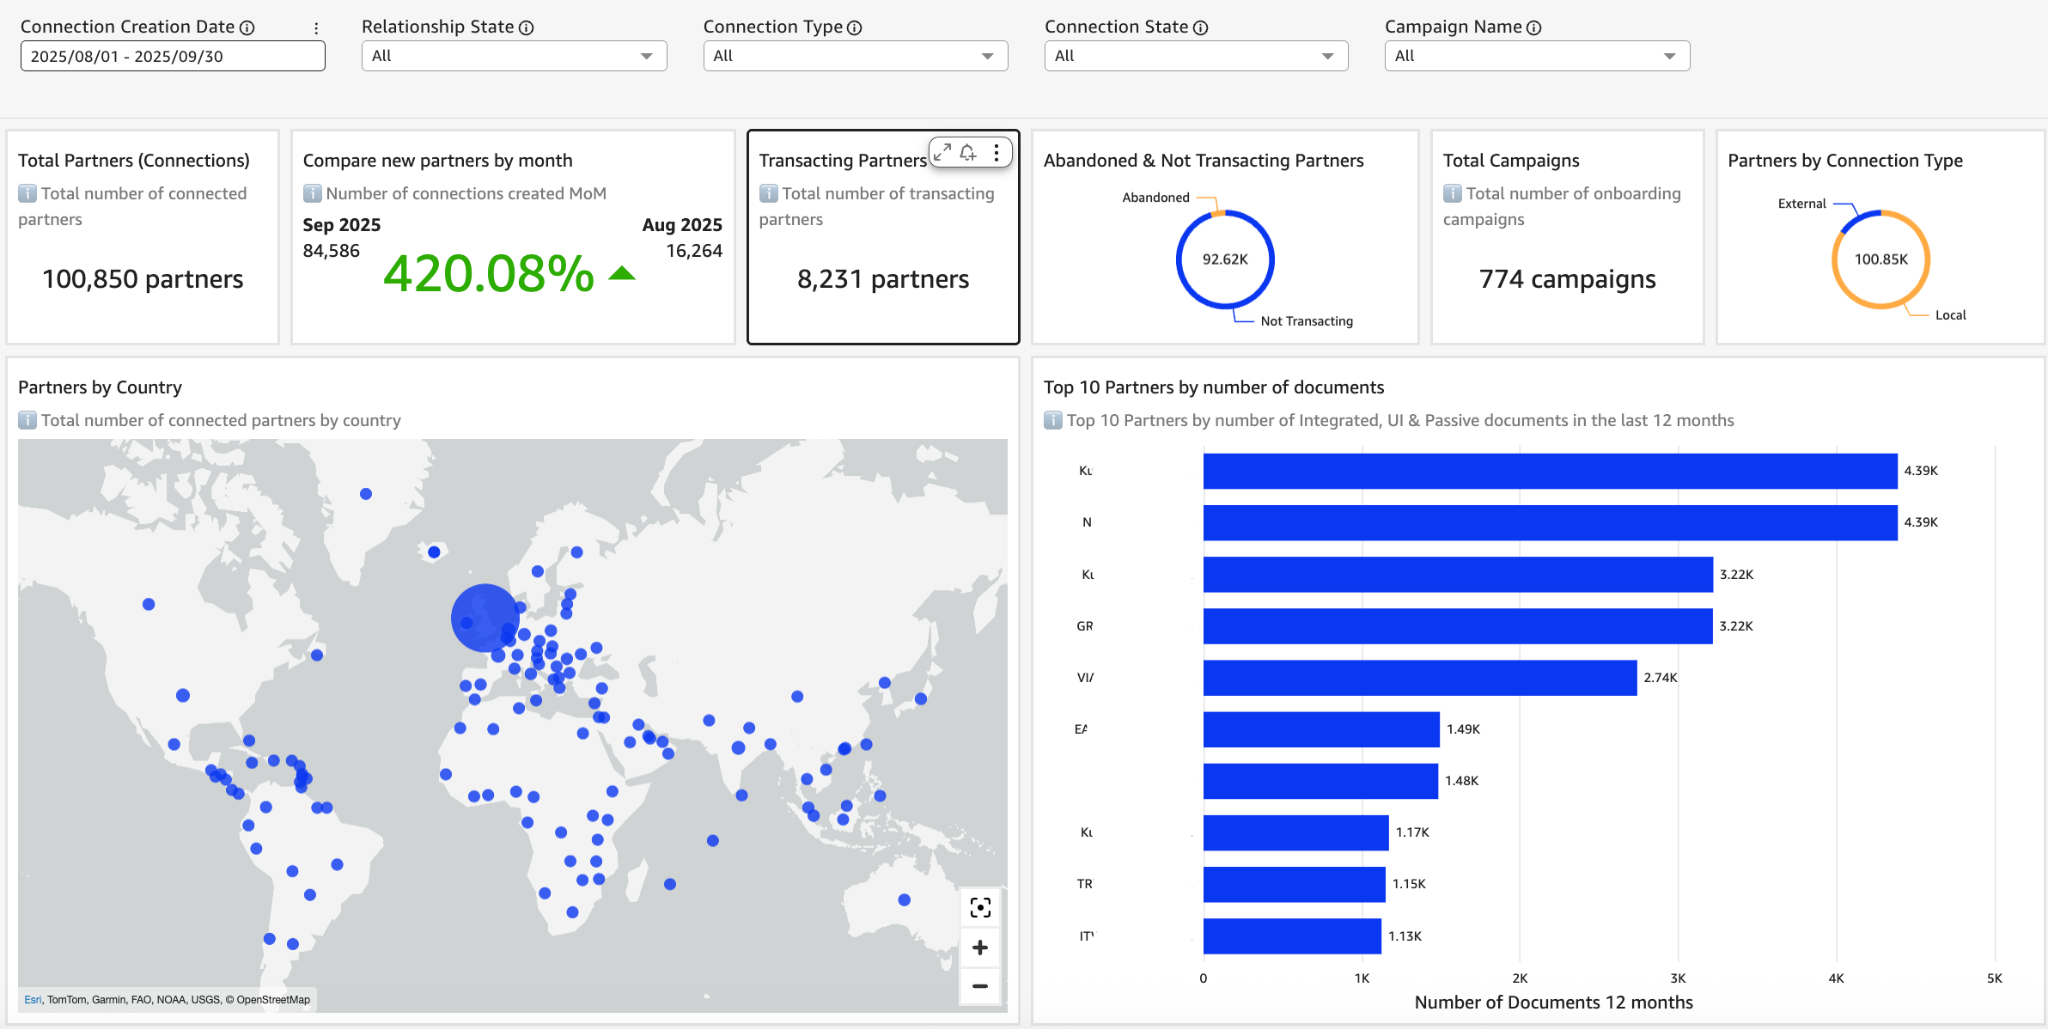Create alert on Transacting Partners card
The height and width of the screenshot is (1029, 2048).
coord(968,153)
